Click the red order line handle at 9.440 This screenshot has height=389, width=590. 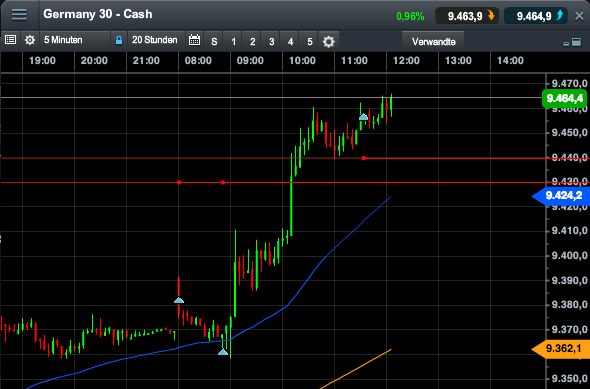tap(364, 158)
